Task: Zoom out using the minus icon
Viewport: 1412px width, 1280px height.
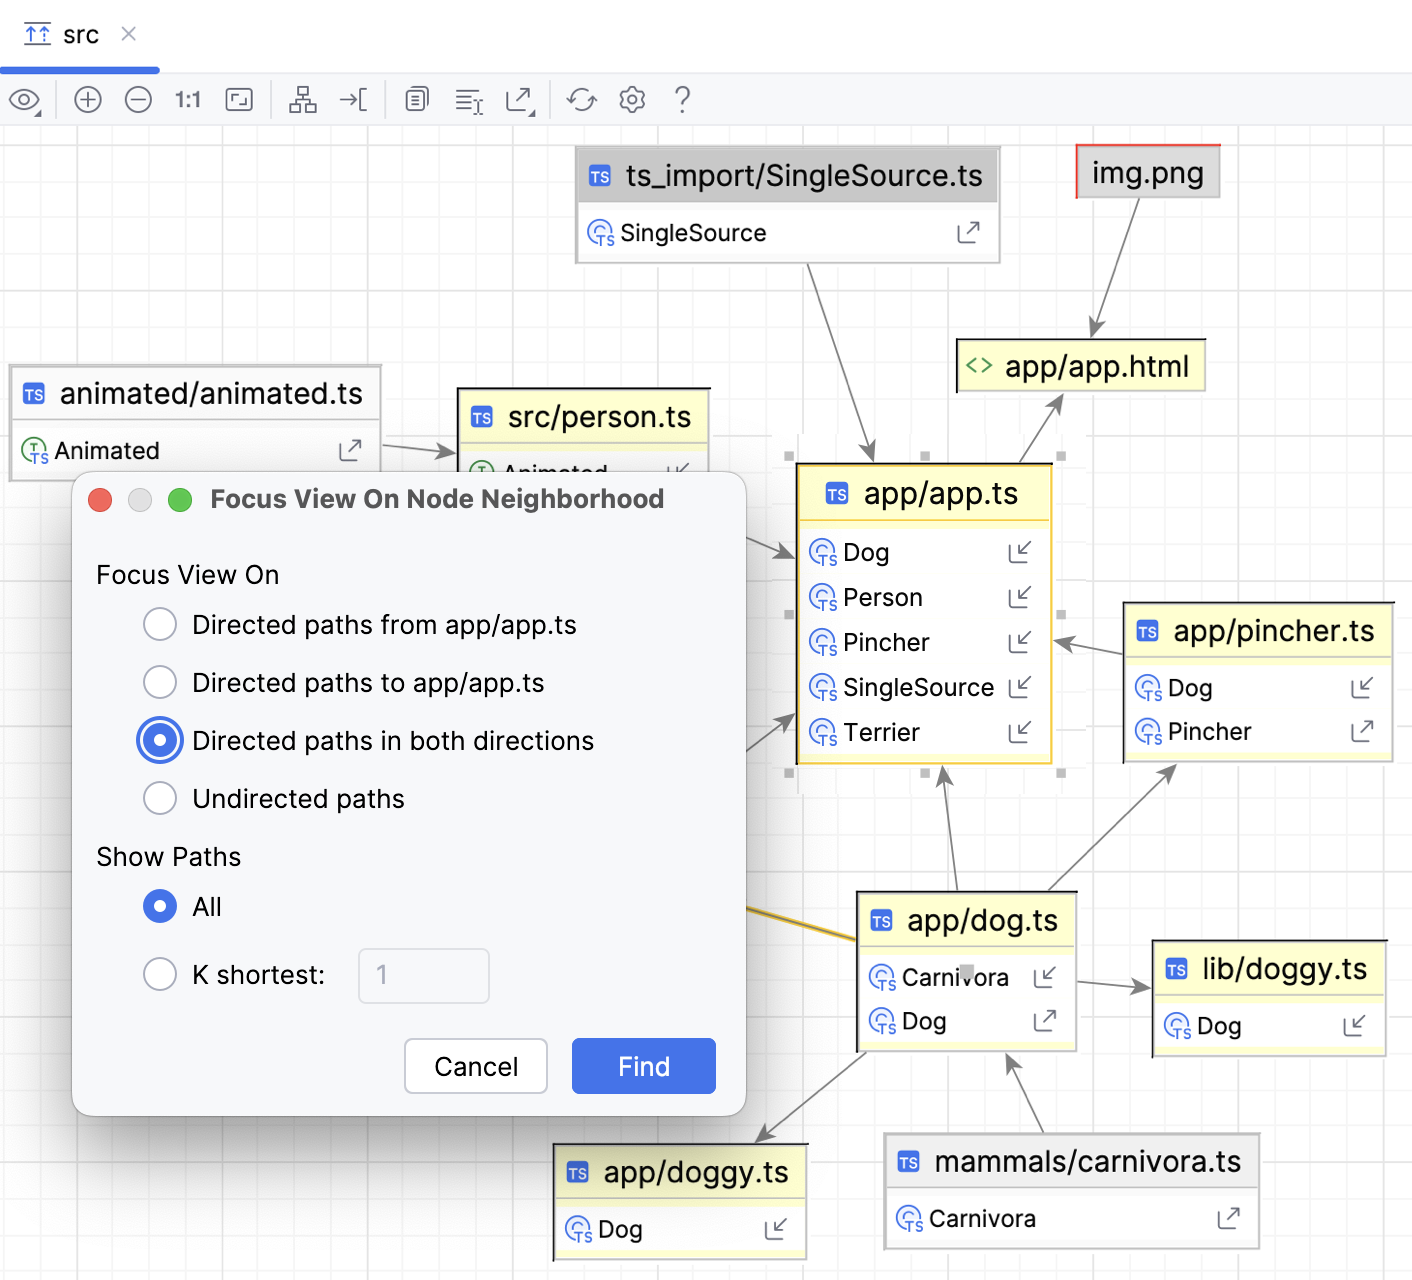Action: [x=138, y=100]
